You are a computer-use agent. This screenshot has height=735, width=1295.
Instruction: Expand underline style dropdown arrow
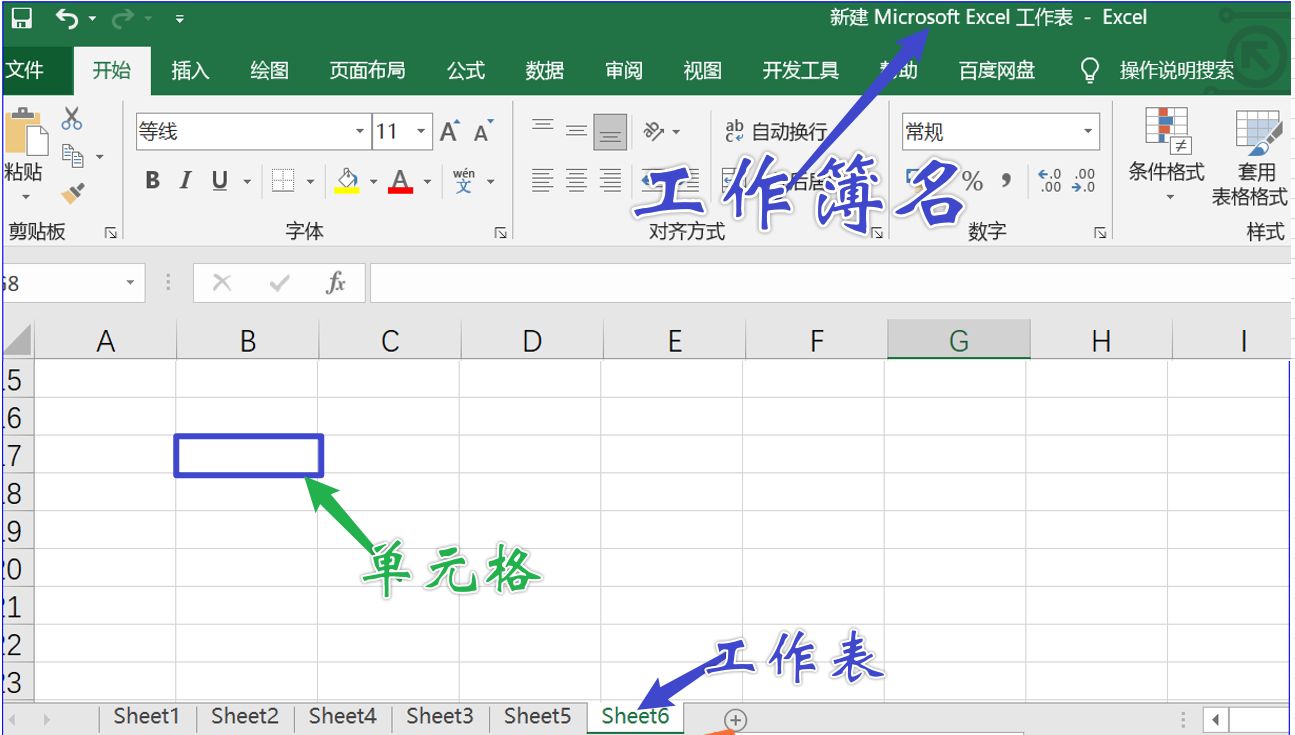point(247,182)
